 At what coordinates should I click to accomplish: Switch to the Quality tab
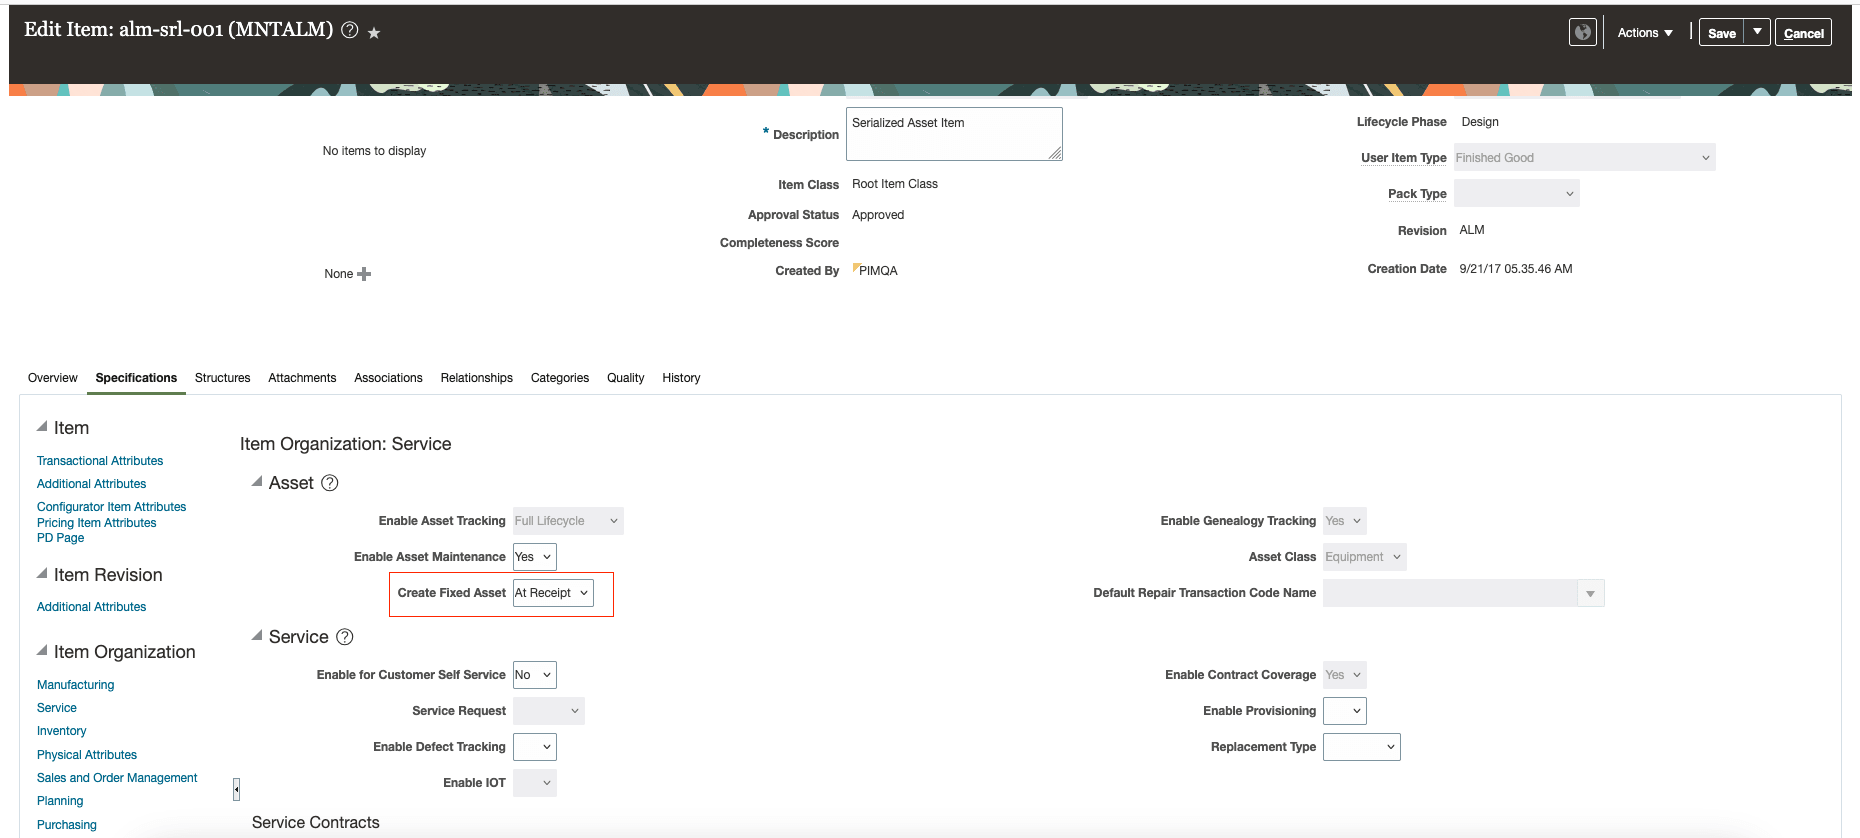(625, 378)
